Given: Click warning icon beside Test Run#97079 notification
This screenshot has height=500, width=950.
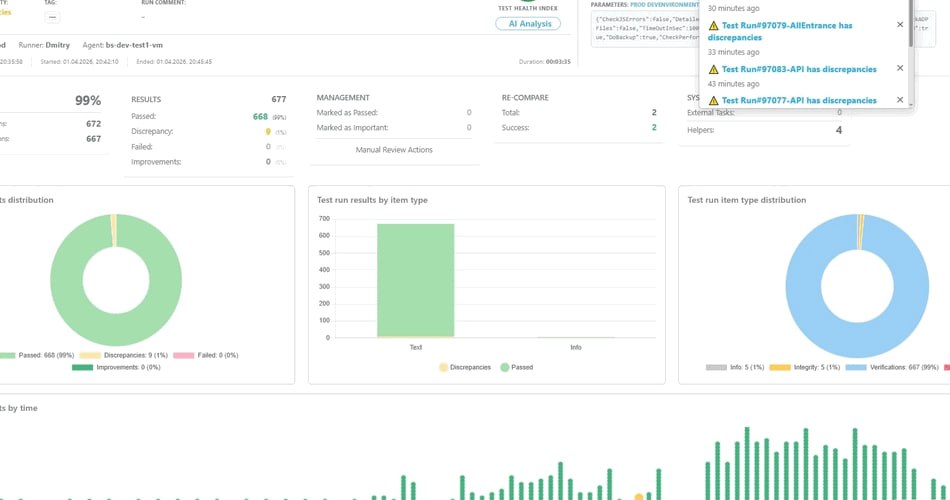Looking at the screenshot, I should pos(713,25).
